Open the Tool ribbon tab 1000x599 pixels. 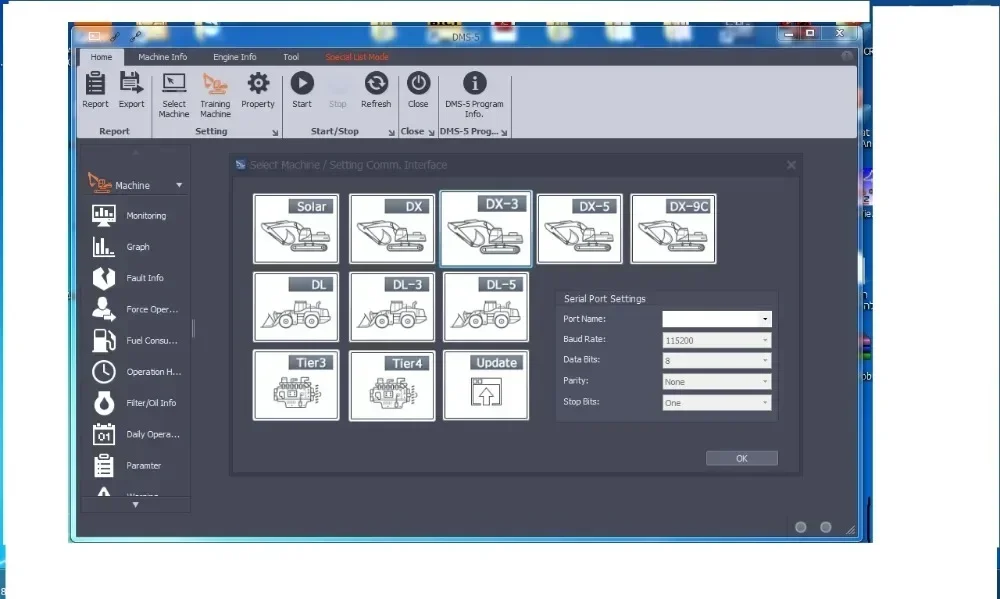coord(291,57)
